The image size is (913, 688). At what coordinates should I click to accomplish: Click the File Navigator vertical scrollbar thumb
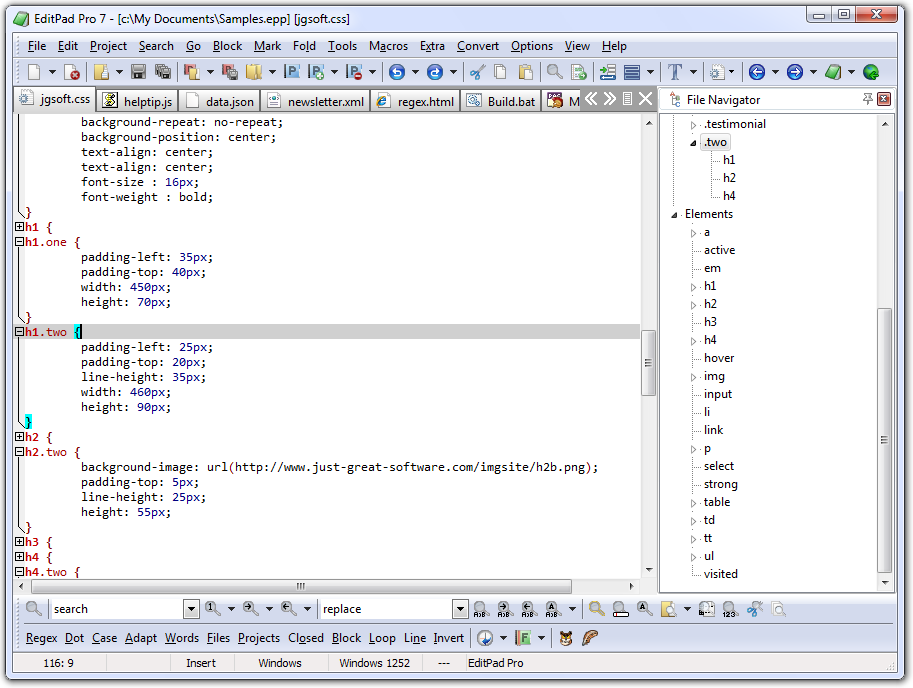(884, 441)
